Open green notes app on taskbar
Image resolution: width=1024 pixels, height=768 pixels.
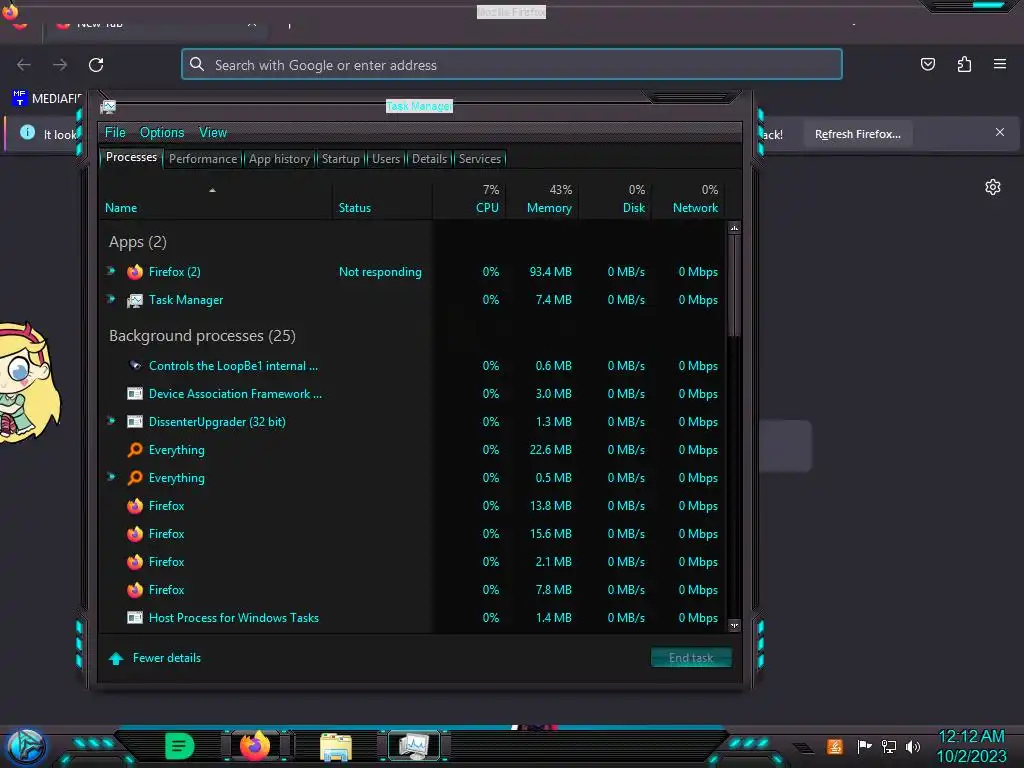[180, 746]
